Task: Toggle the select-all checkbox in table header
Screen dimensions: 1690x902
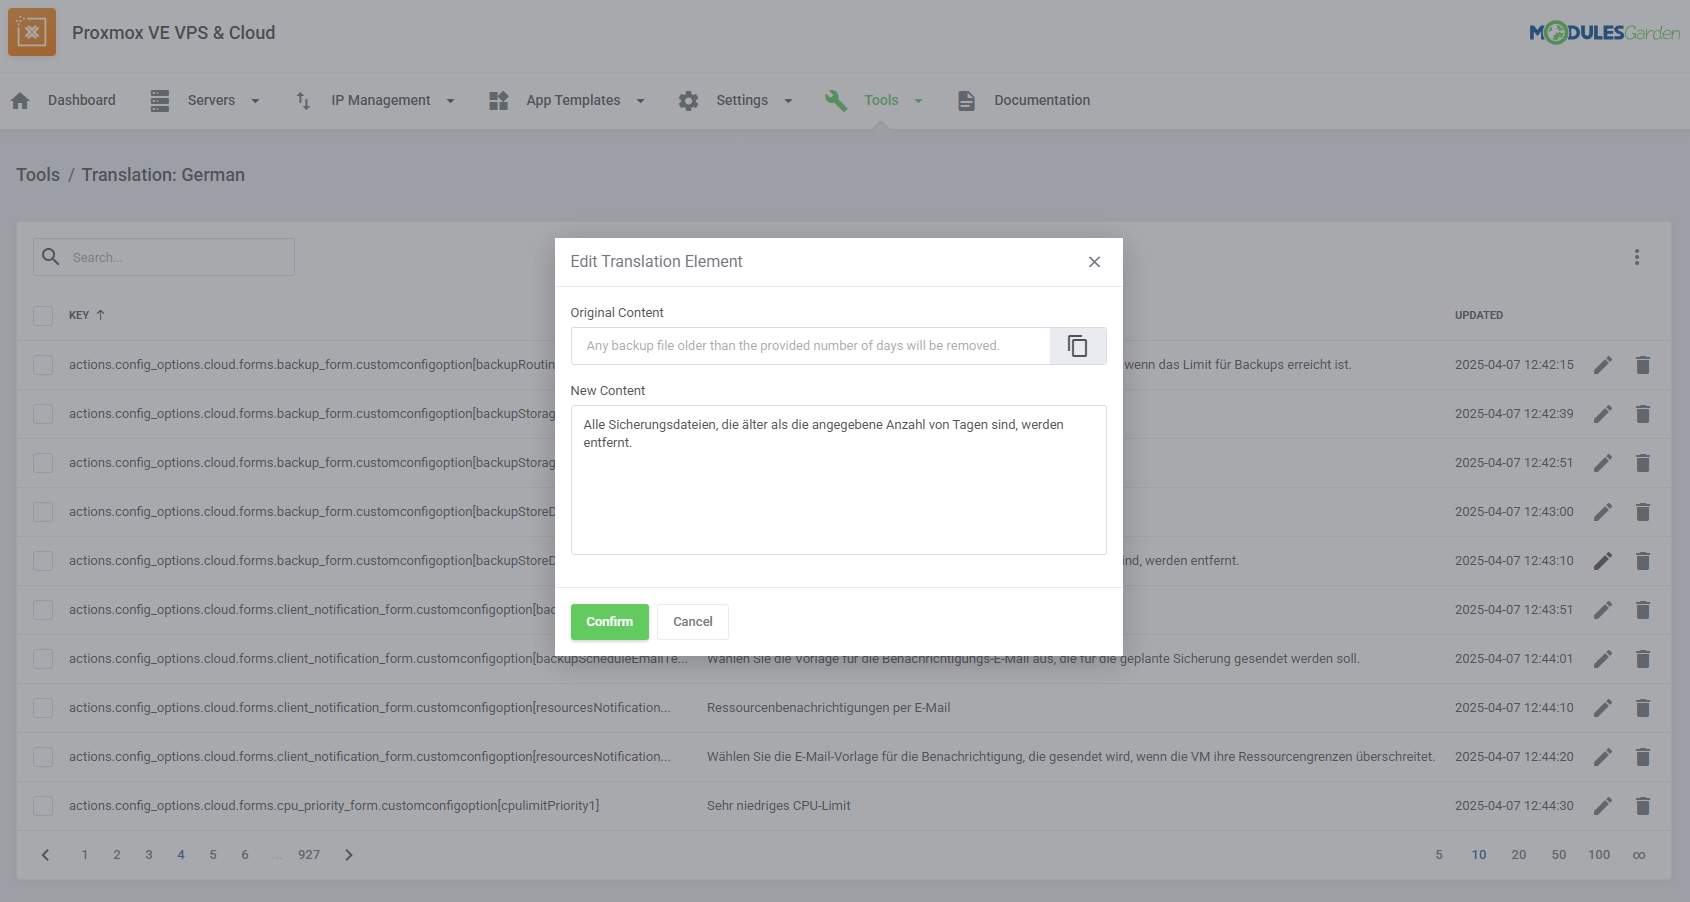Action: coord(43,315)
